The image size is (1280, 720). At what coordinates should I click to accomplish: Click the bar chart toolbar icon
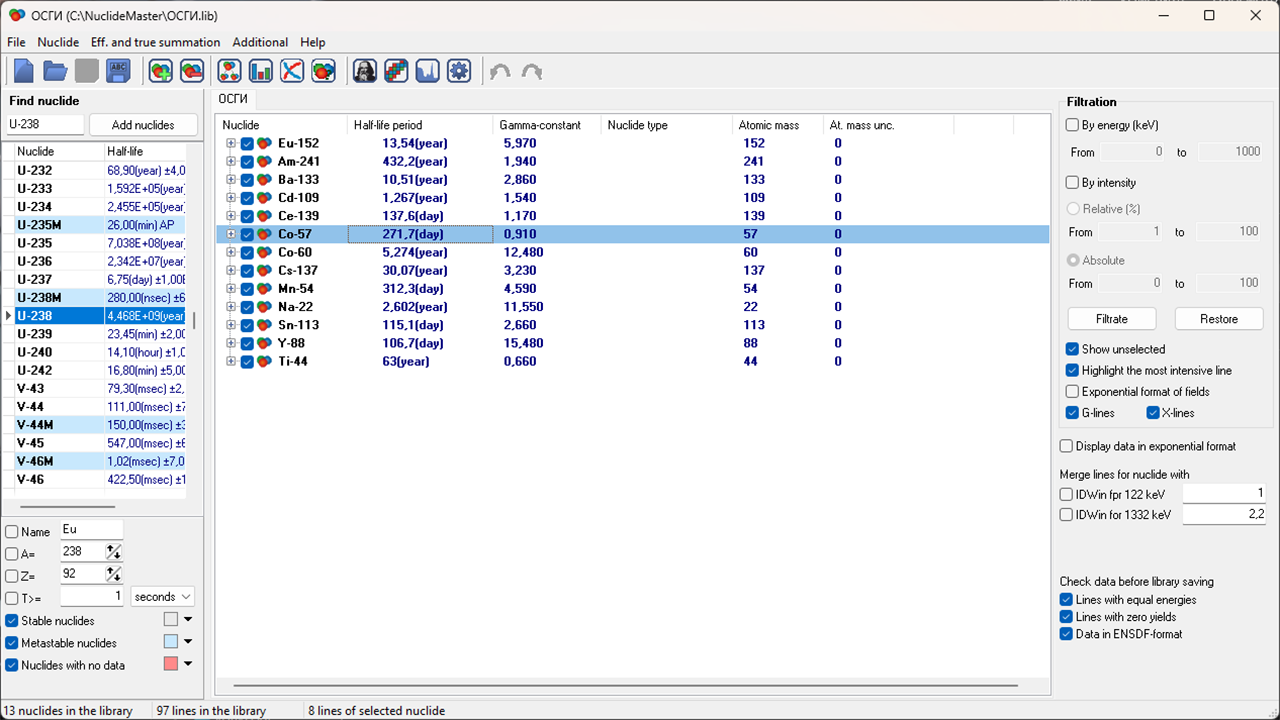pyautogui.click(x=261, y=71)
